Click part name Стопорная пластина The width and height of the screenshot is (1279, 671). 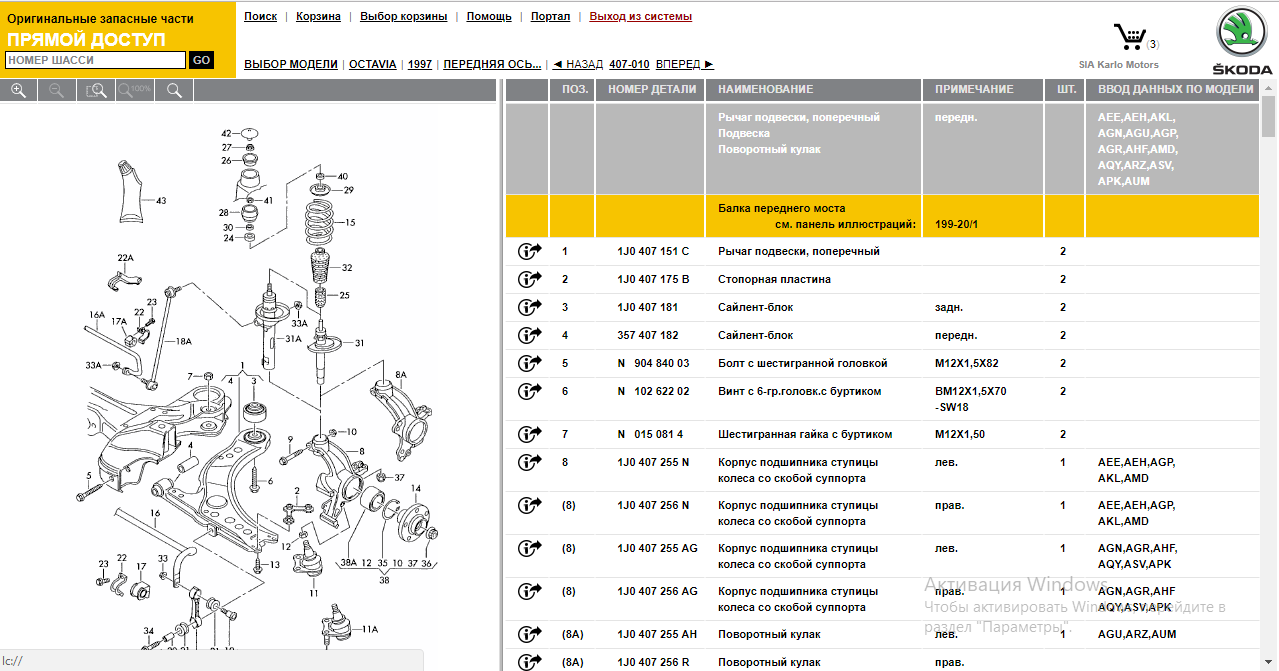point(774,279)
